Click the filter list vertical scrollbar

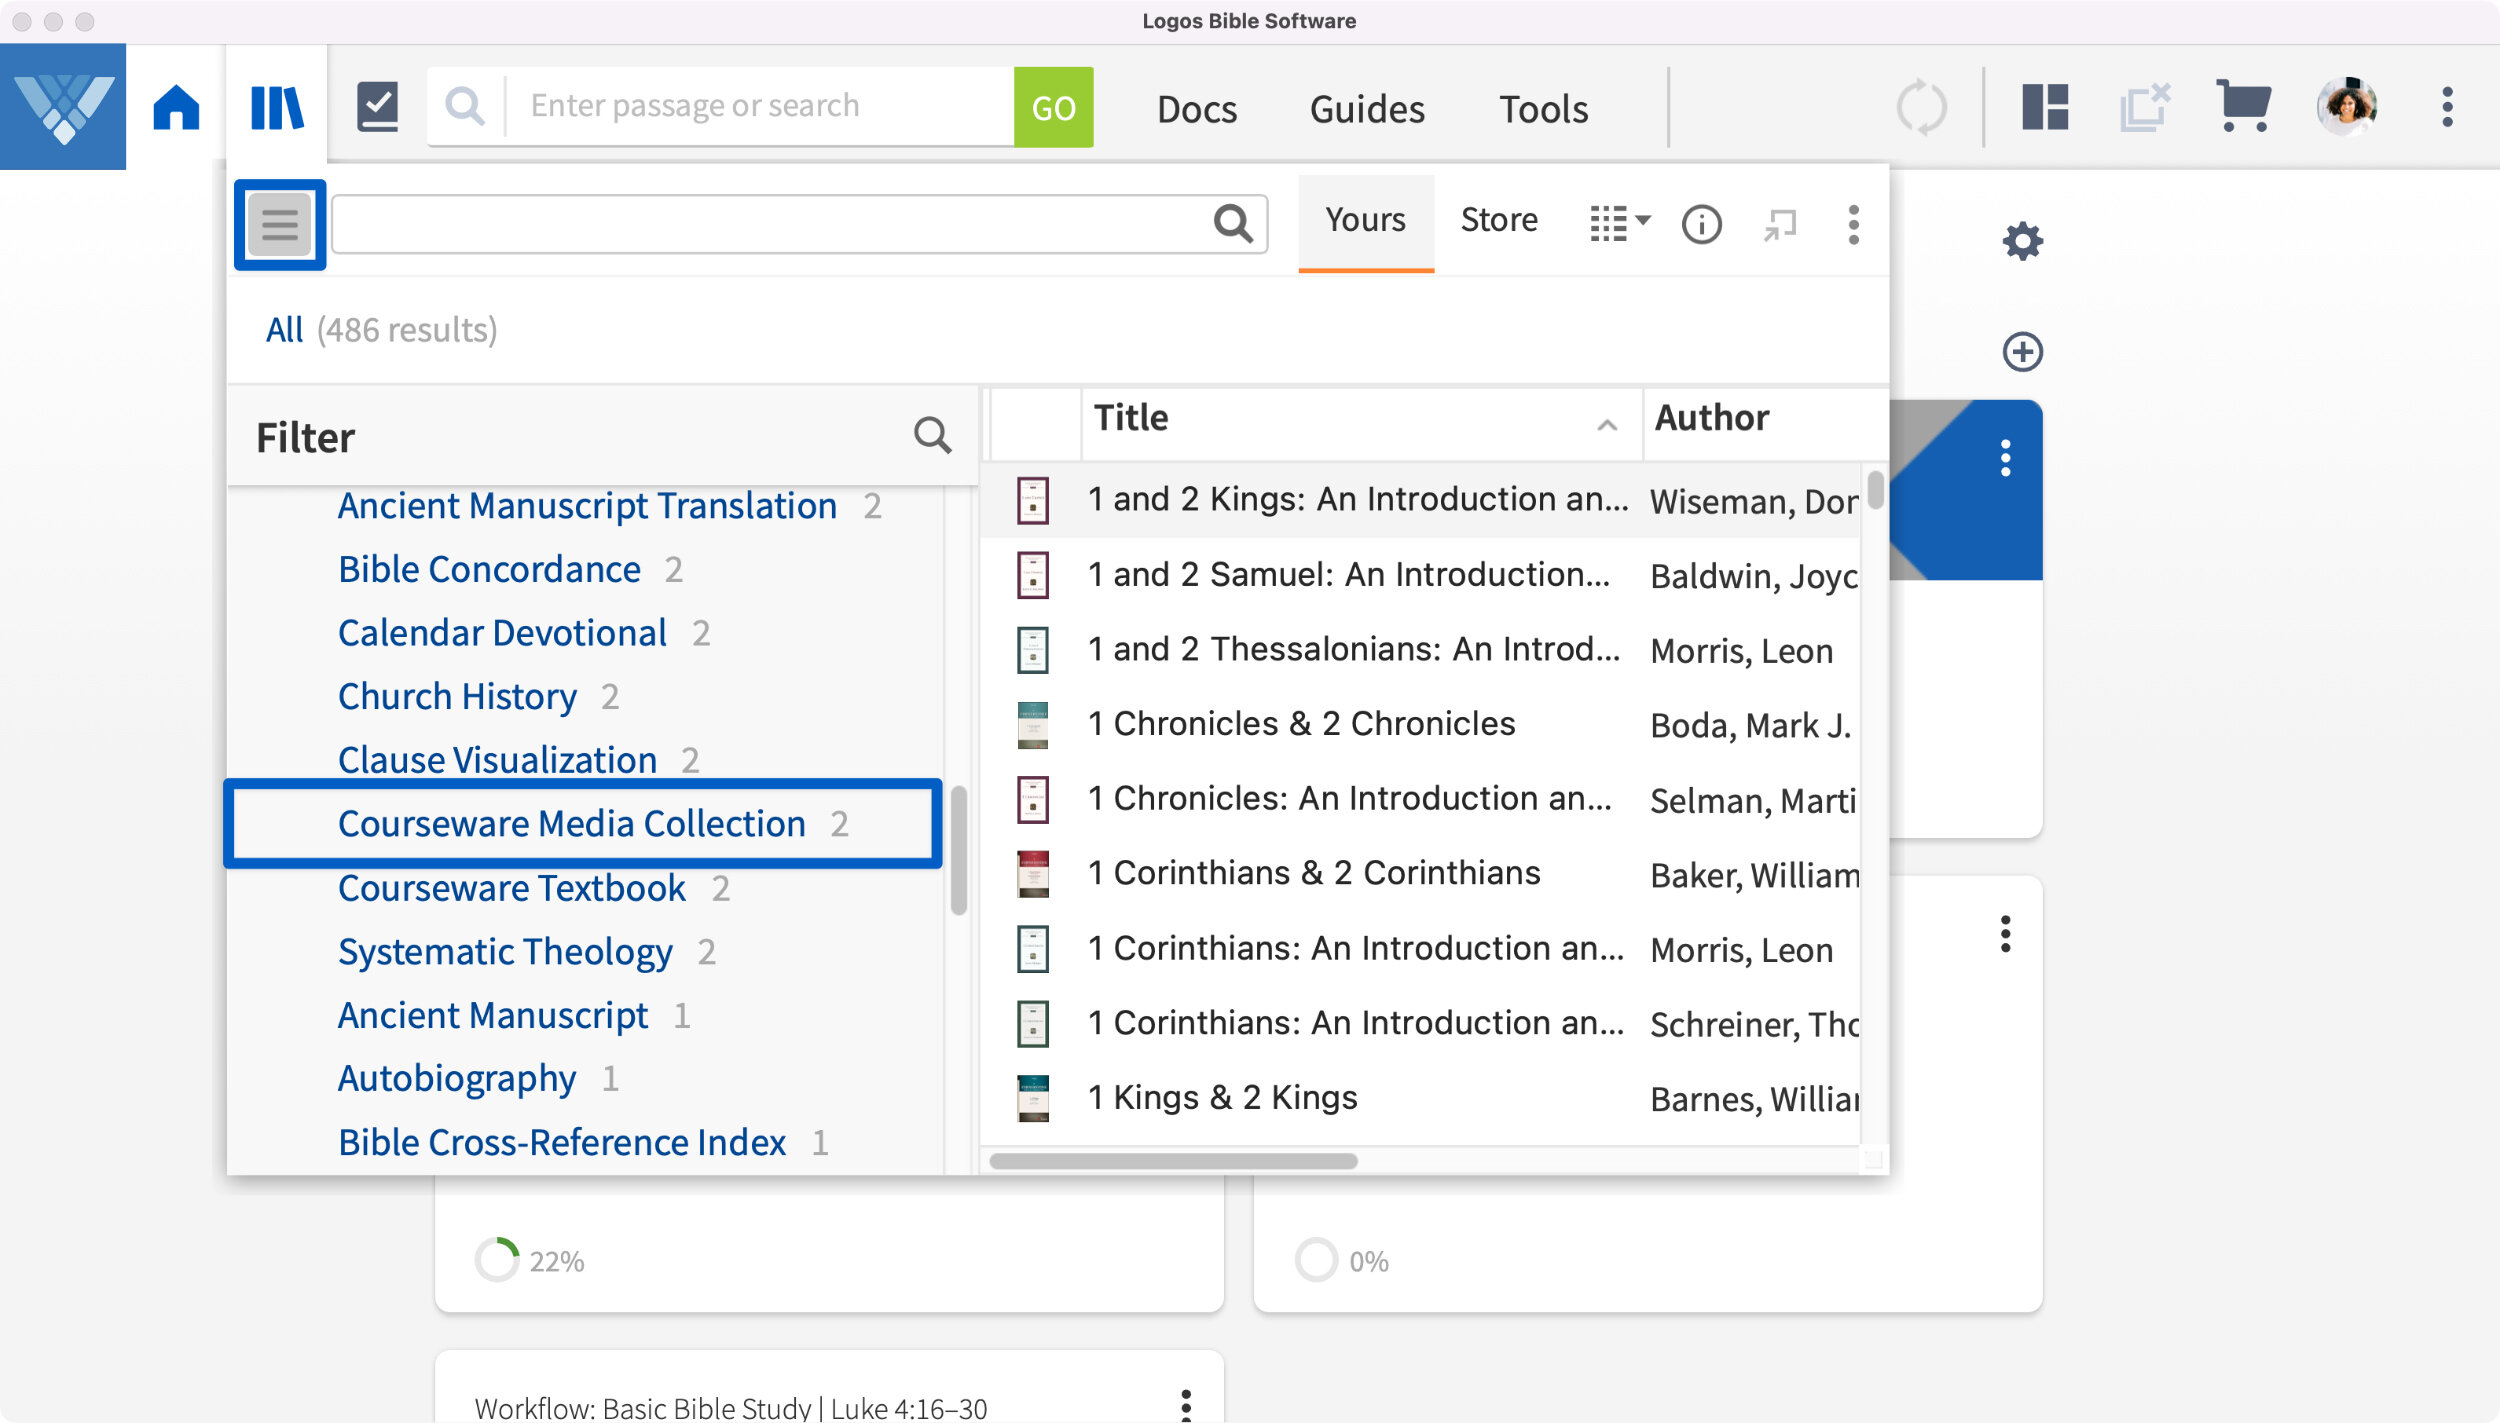coord(958,850)
